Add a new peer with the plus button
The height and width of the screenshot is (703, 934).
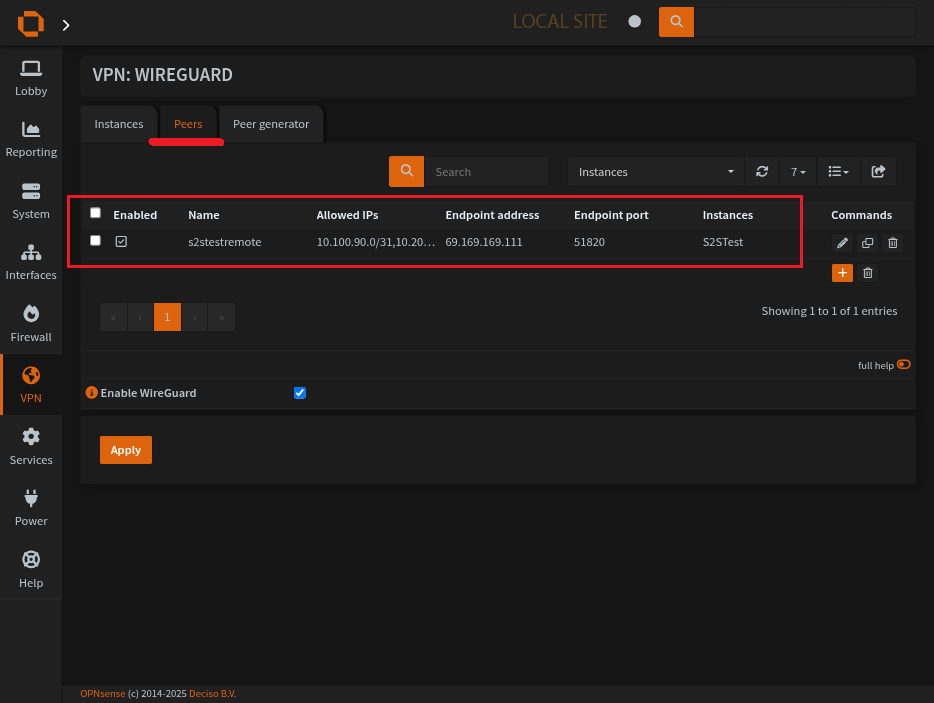[842, 273]
